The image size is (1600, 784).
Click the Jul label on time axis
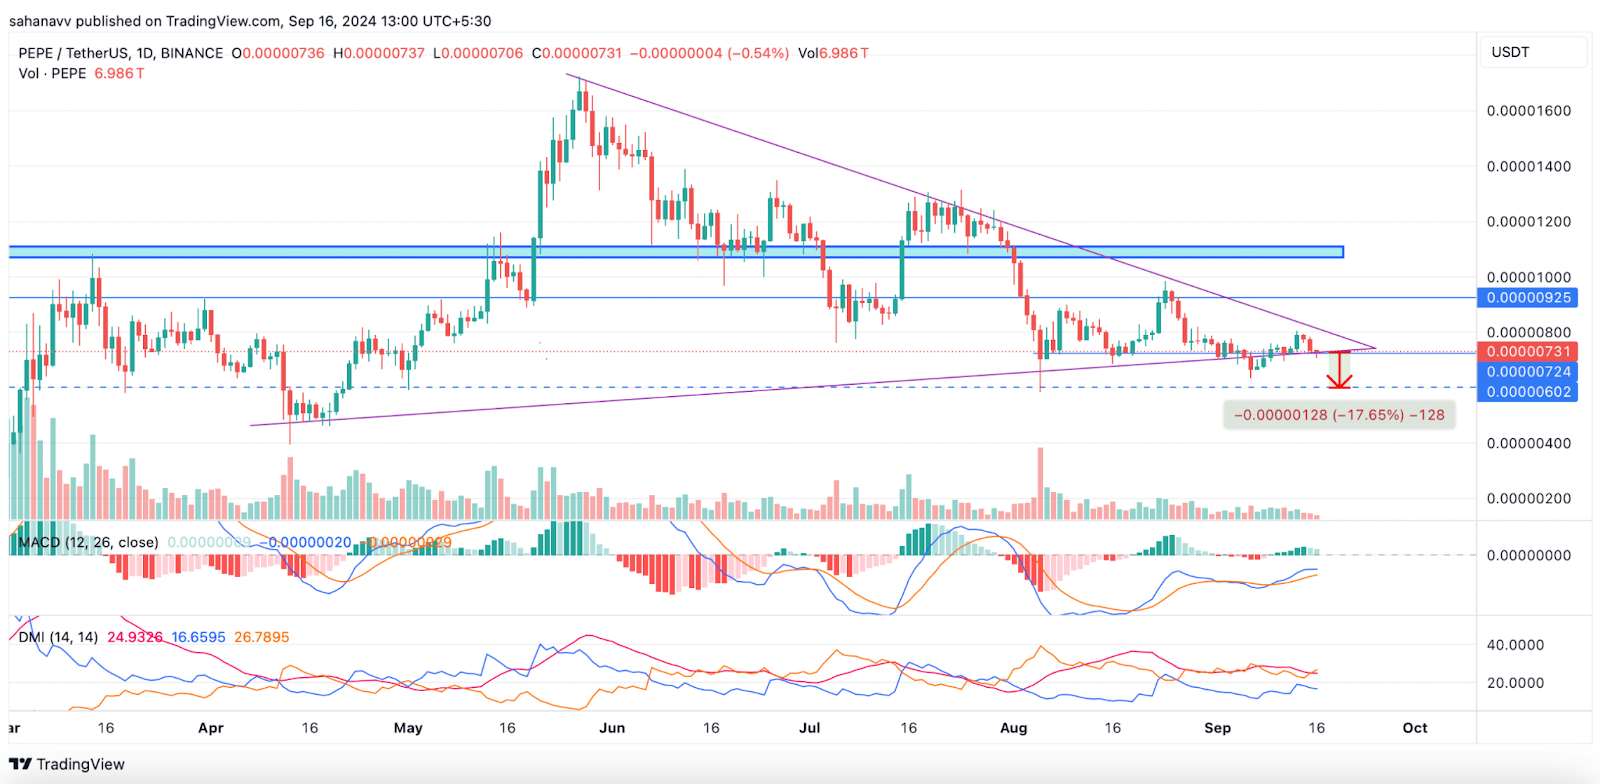pyautogui.click(x=810, y=728)
